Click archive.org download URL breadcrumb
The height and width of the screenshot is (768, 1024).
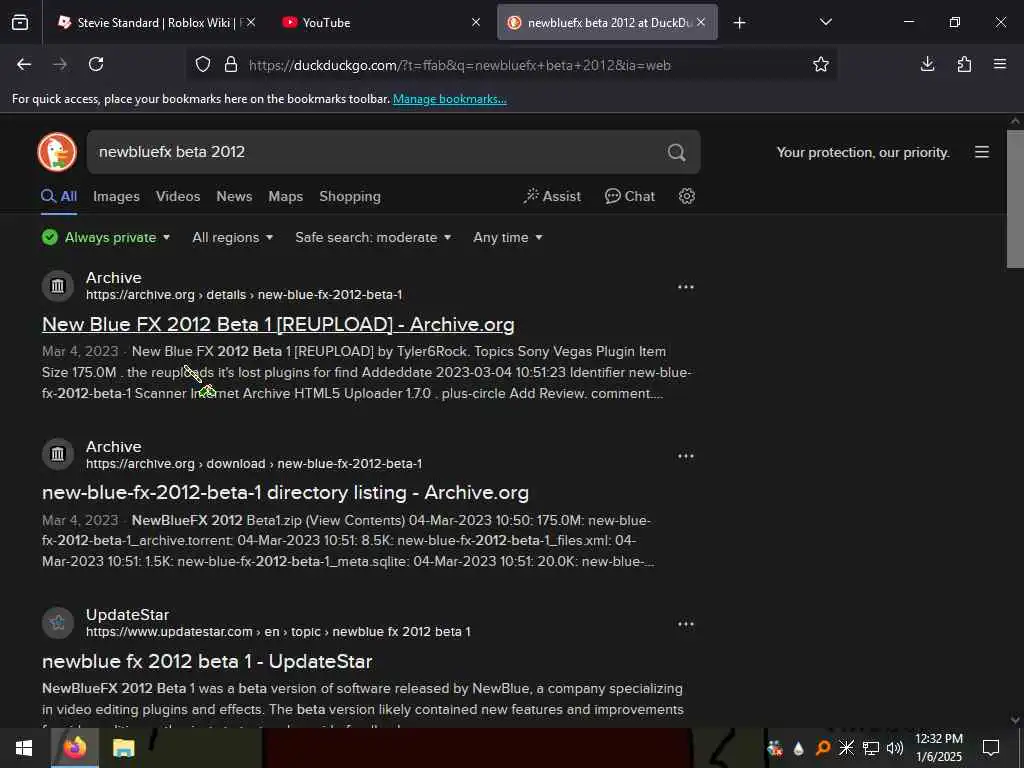[x=253, y=464]
